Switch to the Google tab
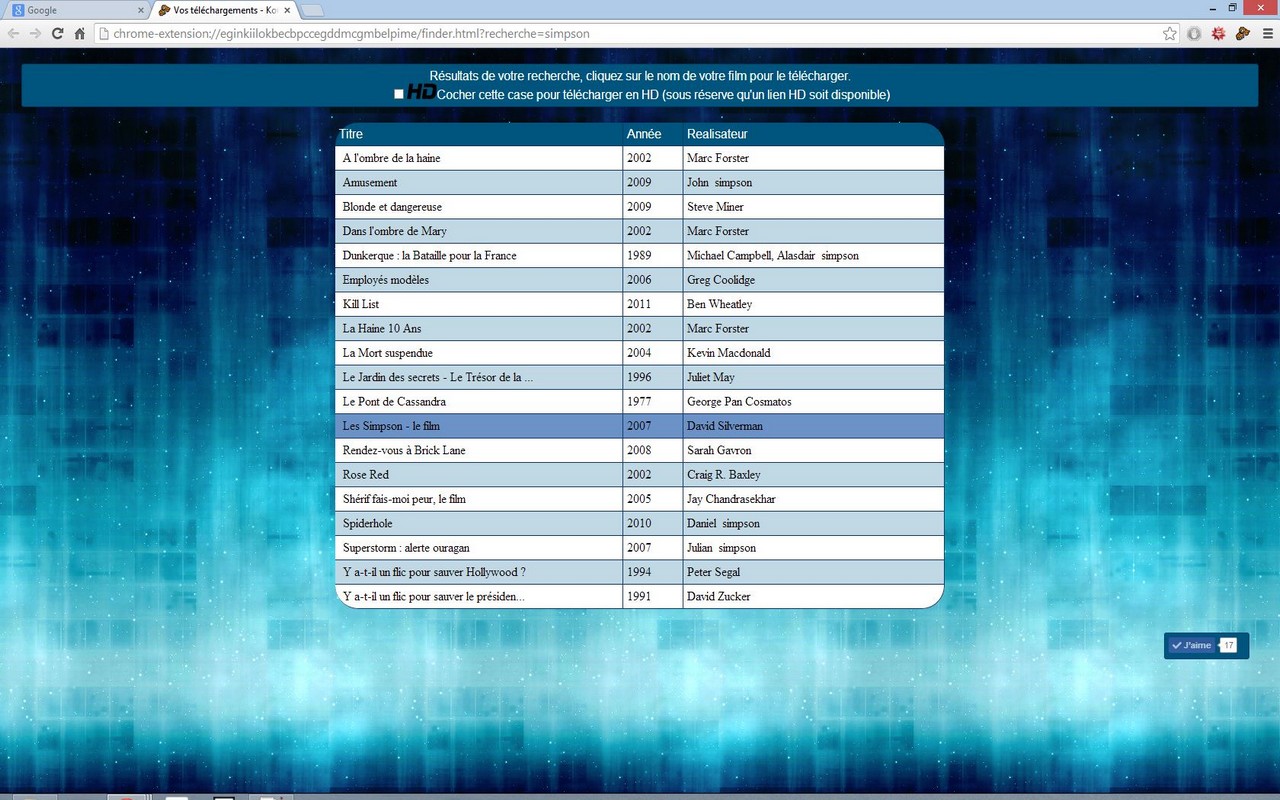Viewport: 1280px width, 800px height. coord(76,10)
